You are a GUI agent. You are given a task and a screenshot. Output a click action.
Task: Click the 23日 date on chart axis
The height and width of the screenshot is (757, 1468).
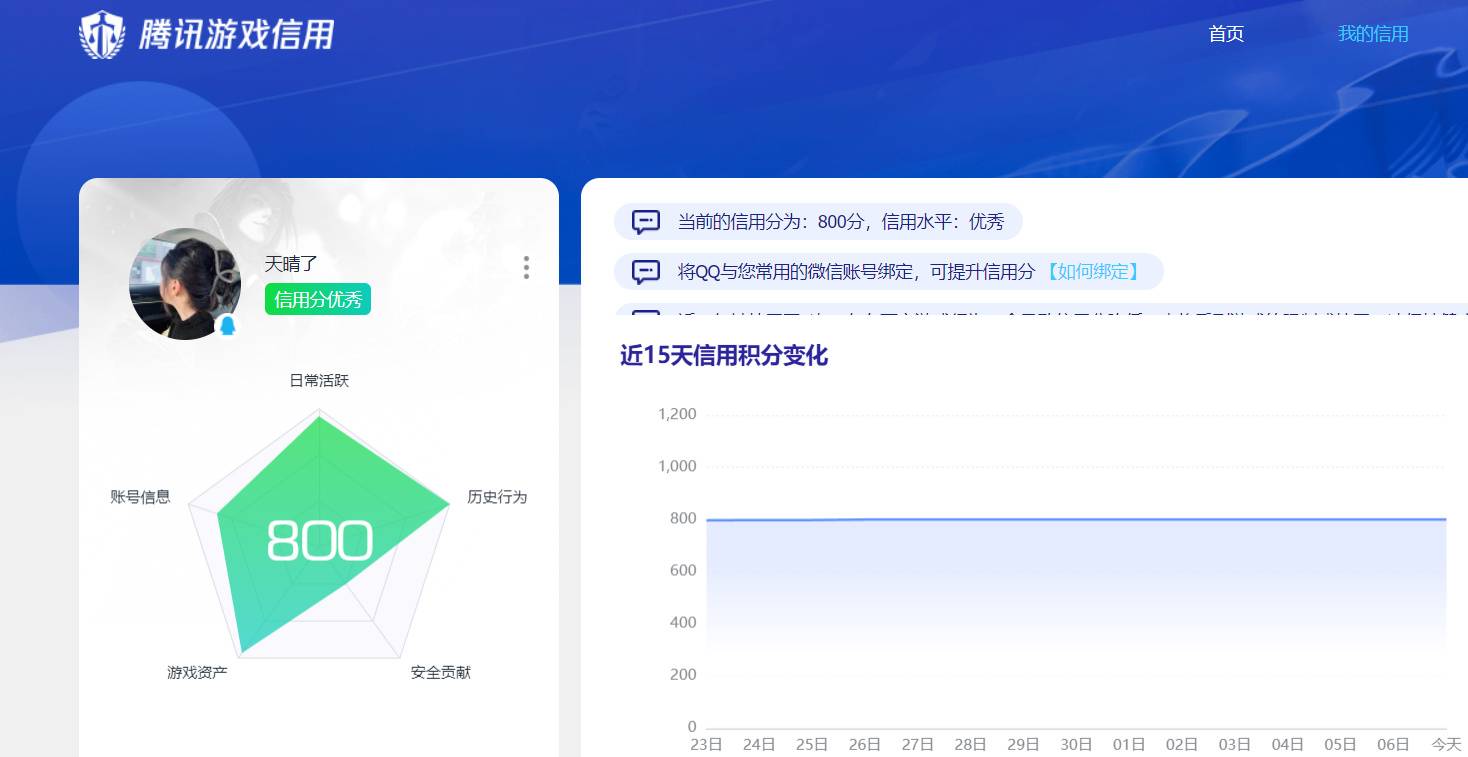[706, 744]
